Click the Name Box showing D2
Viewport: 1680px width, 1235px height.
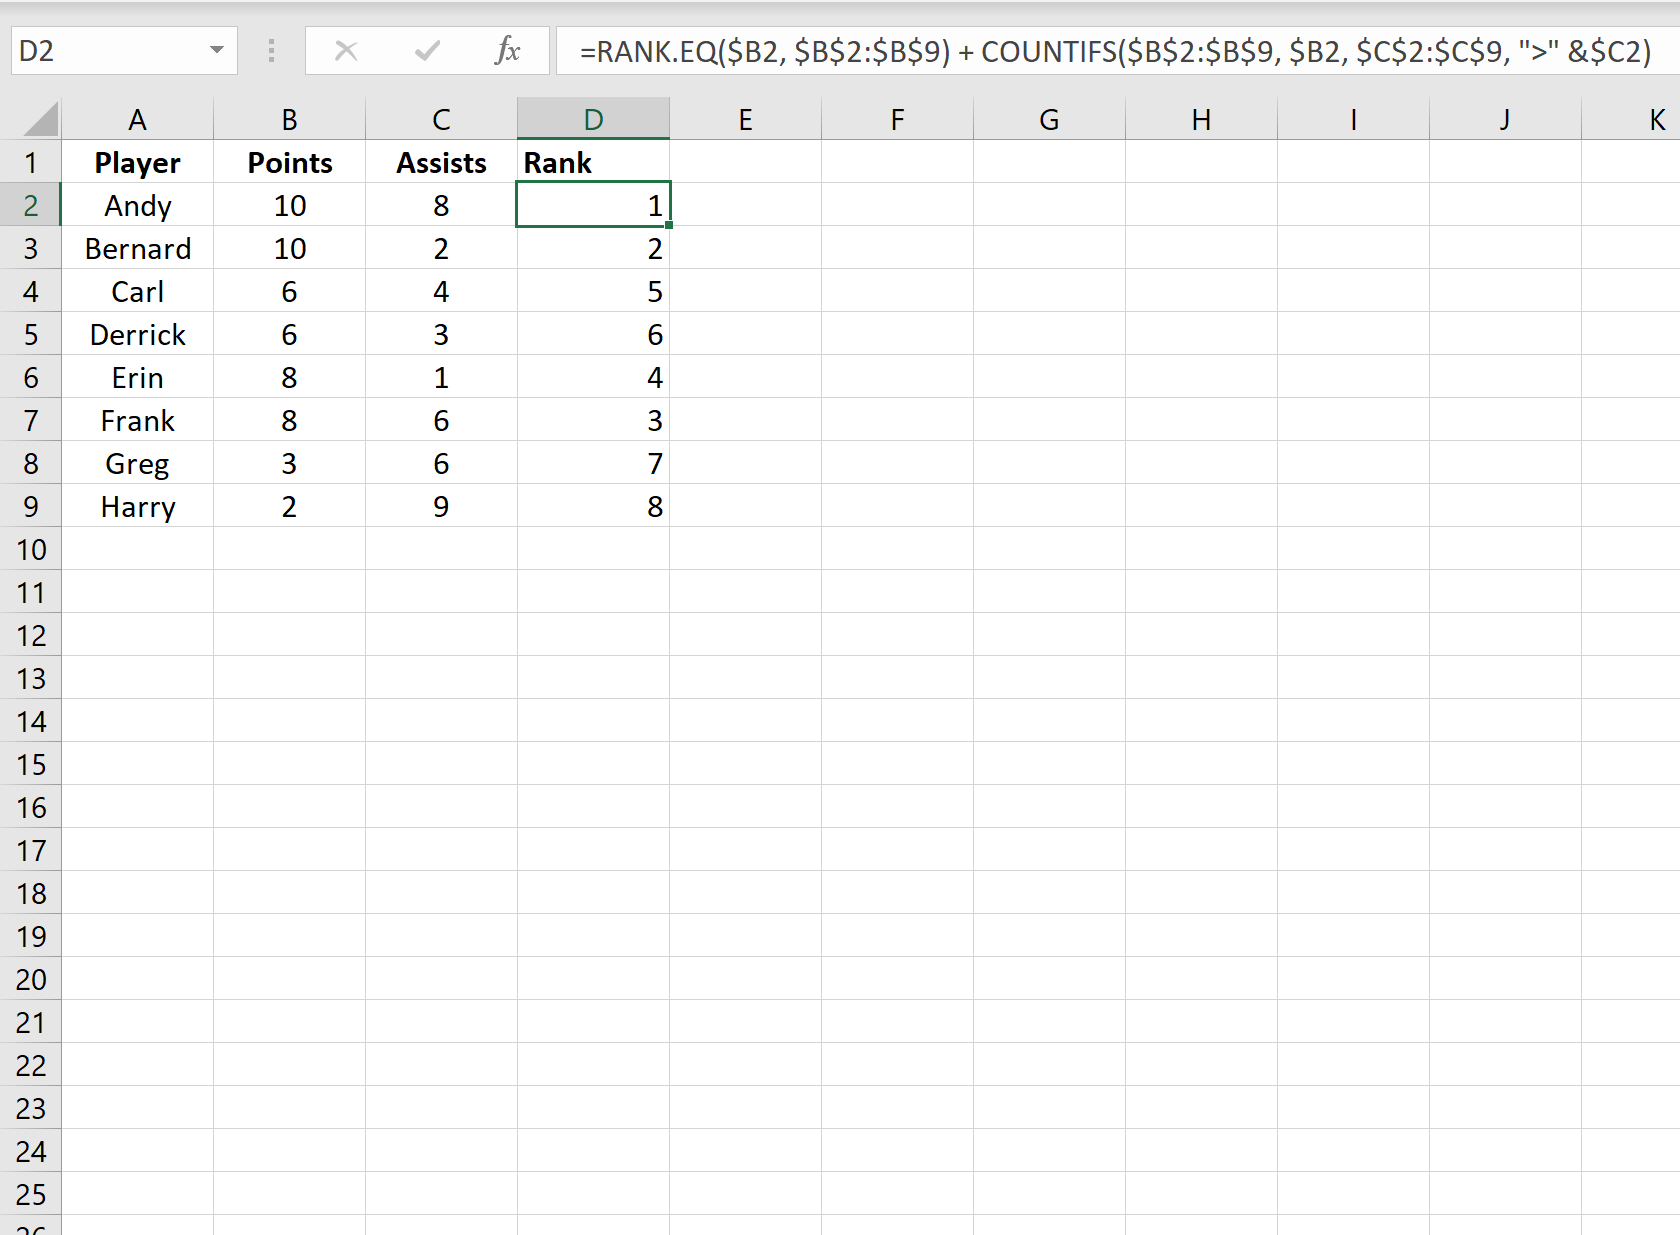(110, 51)
